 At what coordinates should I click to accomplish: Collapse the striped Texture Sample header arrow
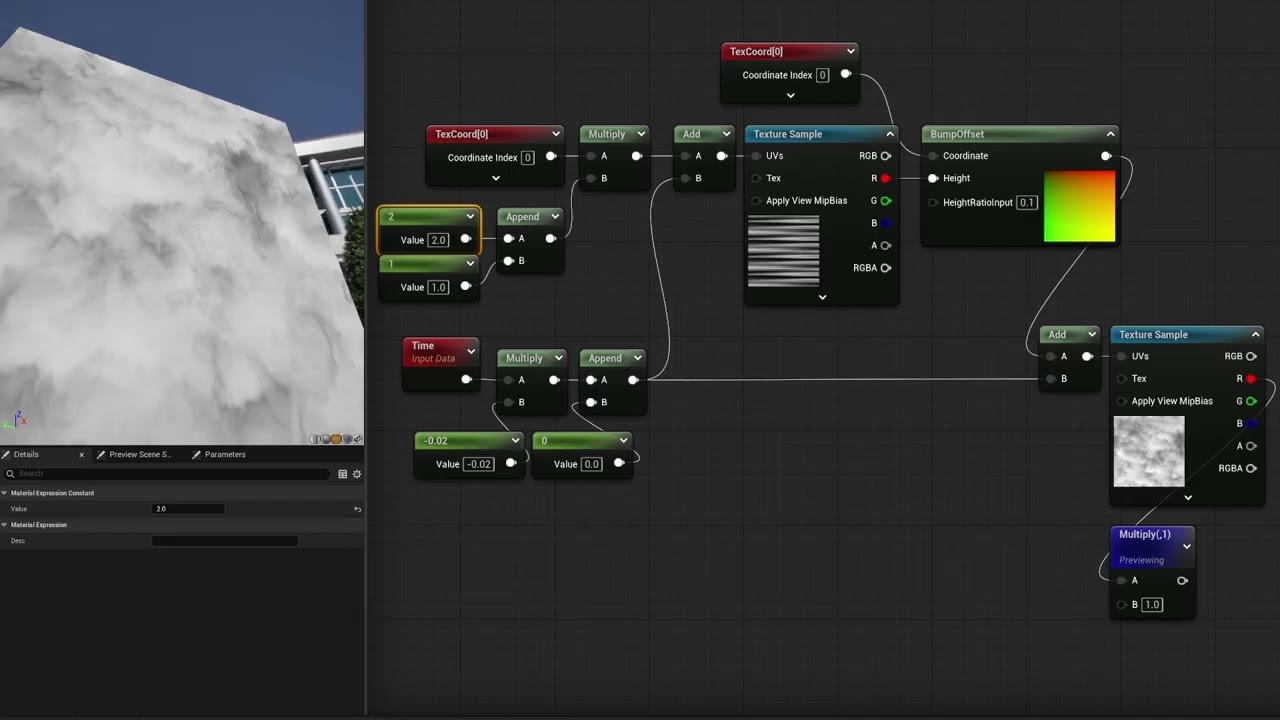pos(889,134)
